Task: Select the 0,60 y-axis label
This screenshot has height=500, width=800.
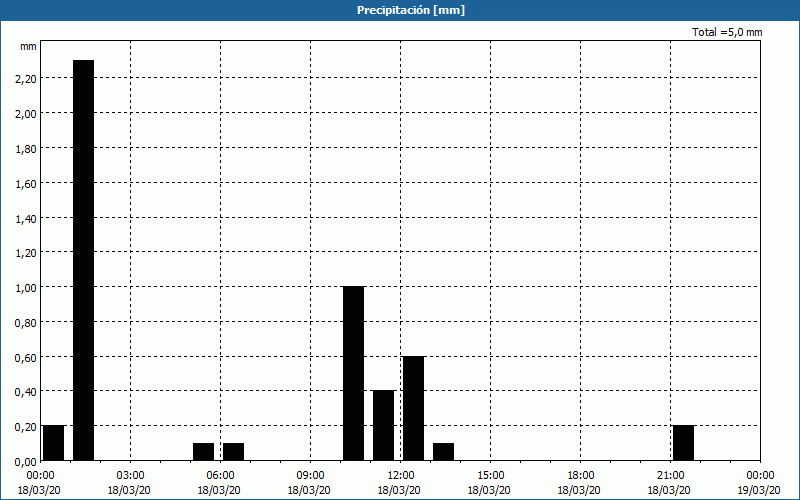Action: tap(26, 357)
